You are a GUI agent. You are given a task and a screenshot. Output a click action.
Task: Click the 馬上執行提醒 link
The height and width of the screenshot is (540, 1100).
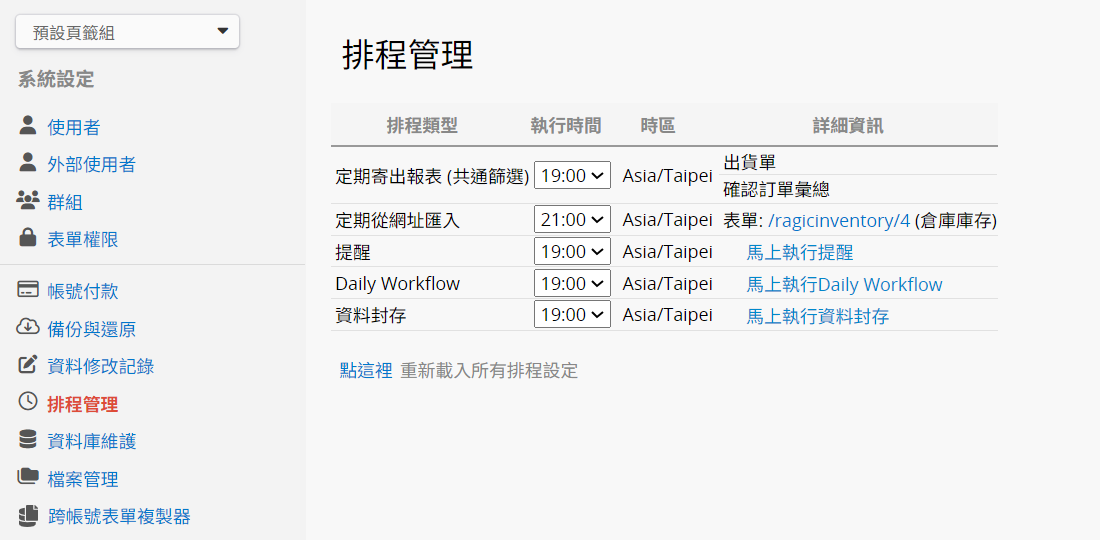click(799, 253)
